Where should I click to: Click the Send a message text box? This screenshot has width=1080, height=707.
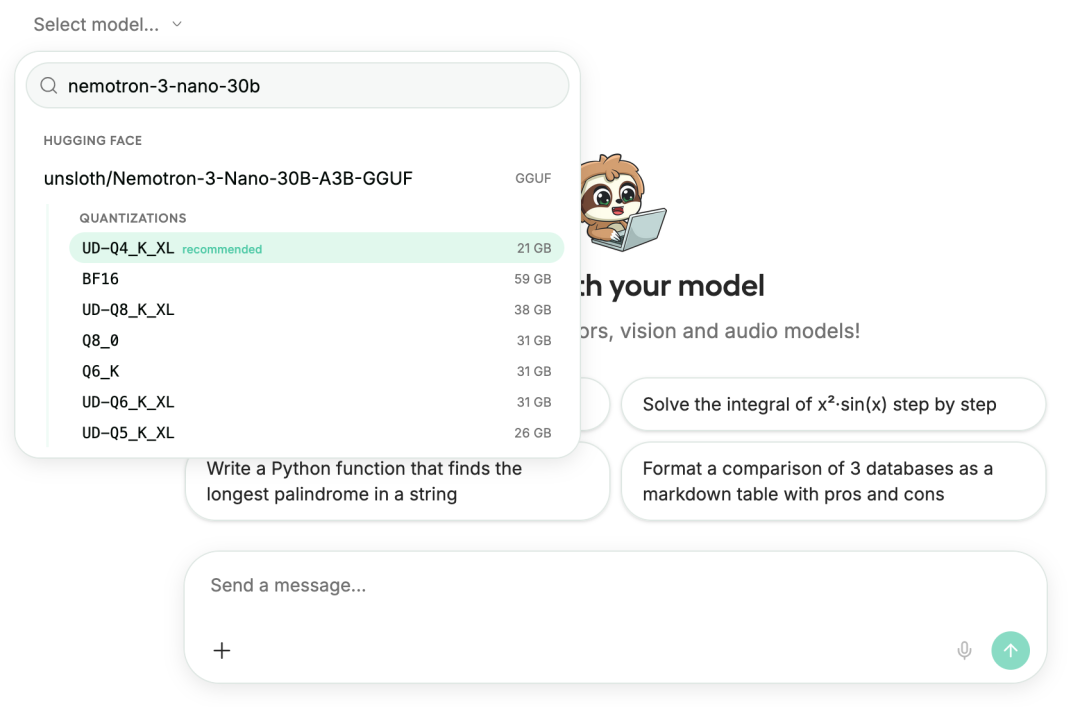coord(615,585)
